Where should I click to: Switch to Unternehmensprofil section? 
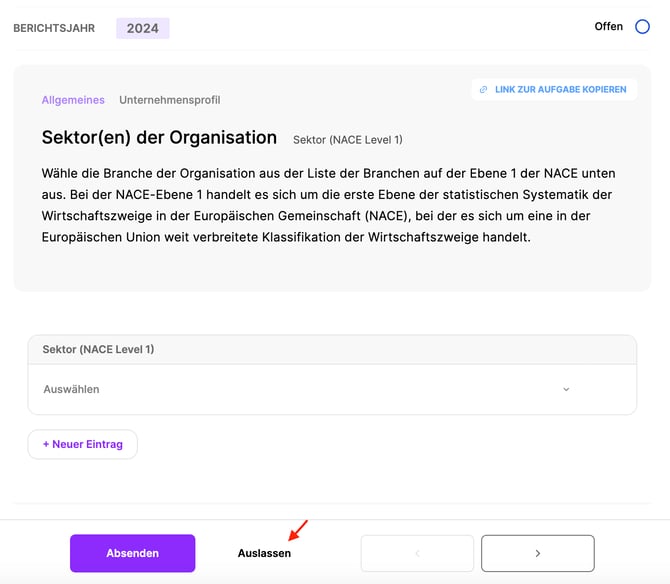tap(169, 100)
